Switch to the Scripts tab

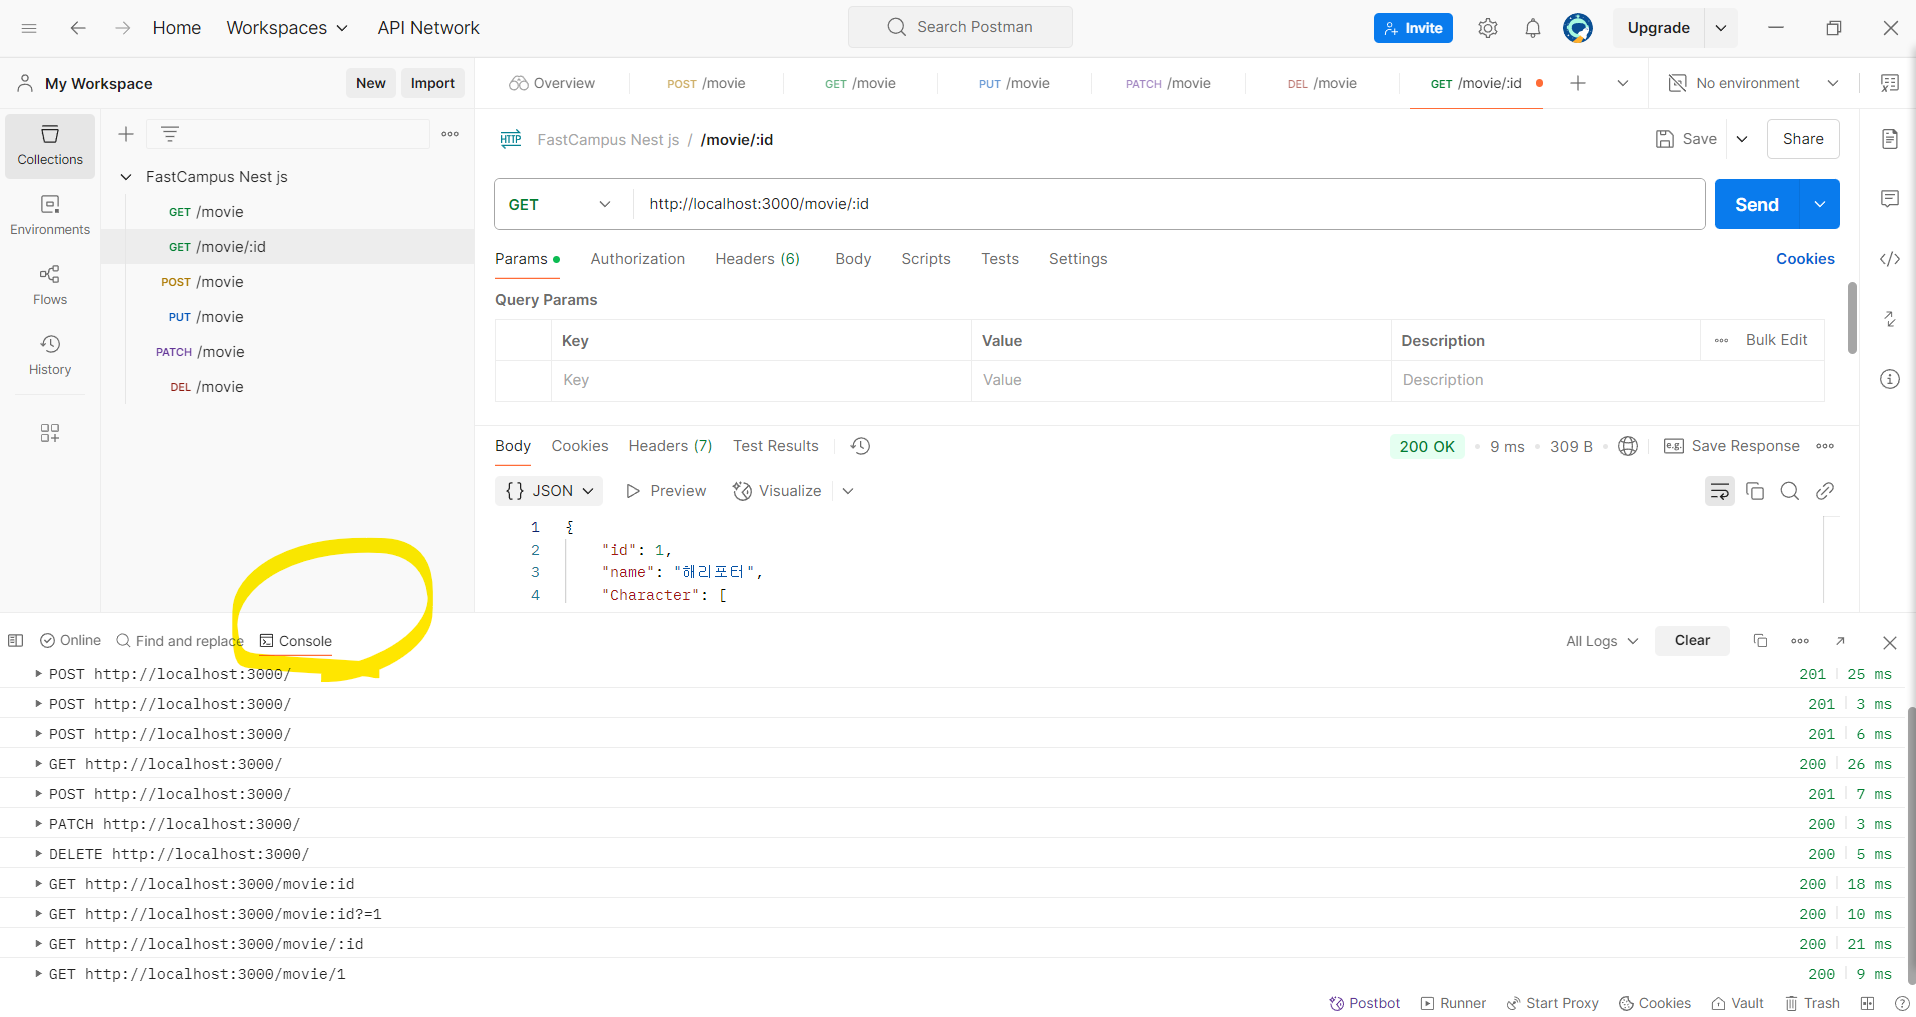(x=926, y=259)
